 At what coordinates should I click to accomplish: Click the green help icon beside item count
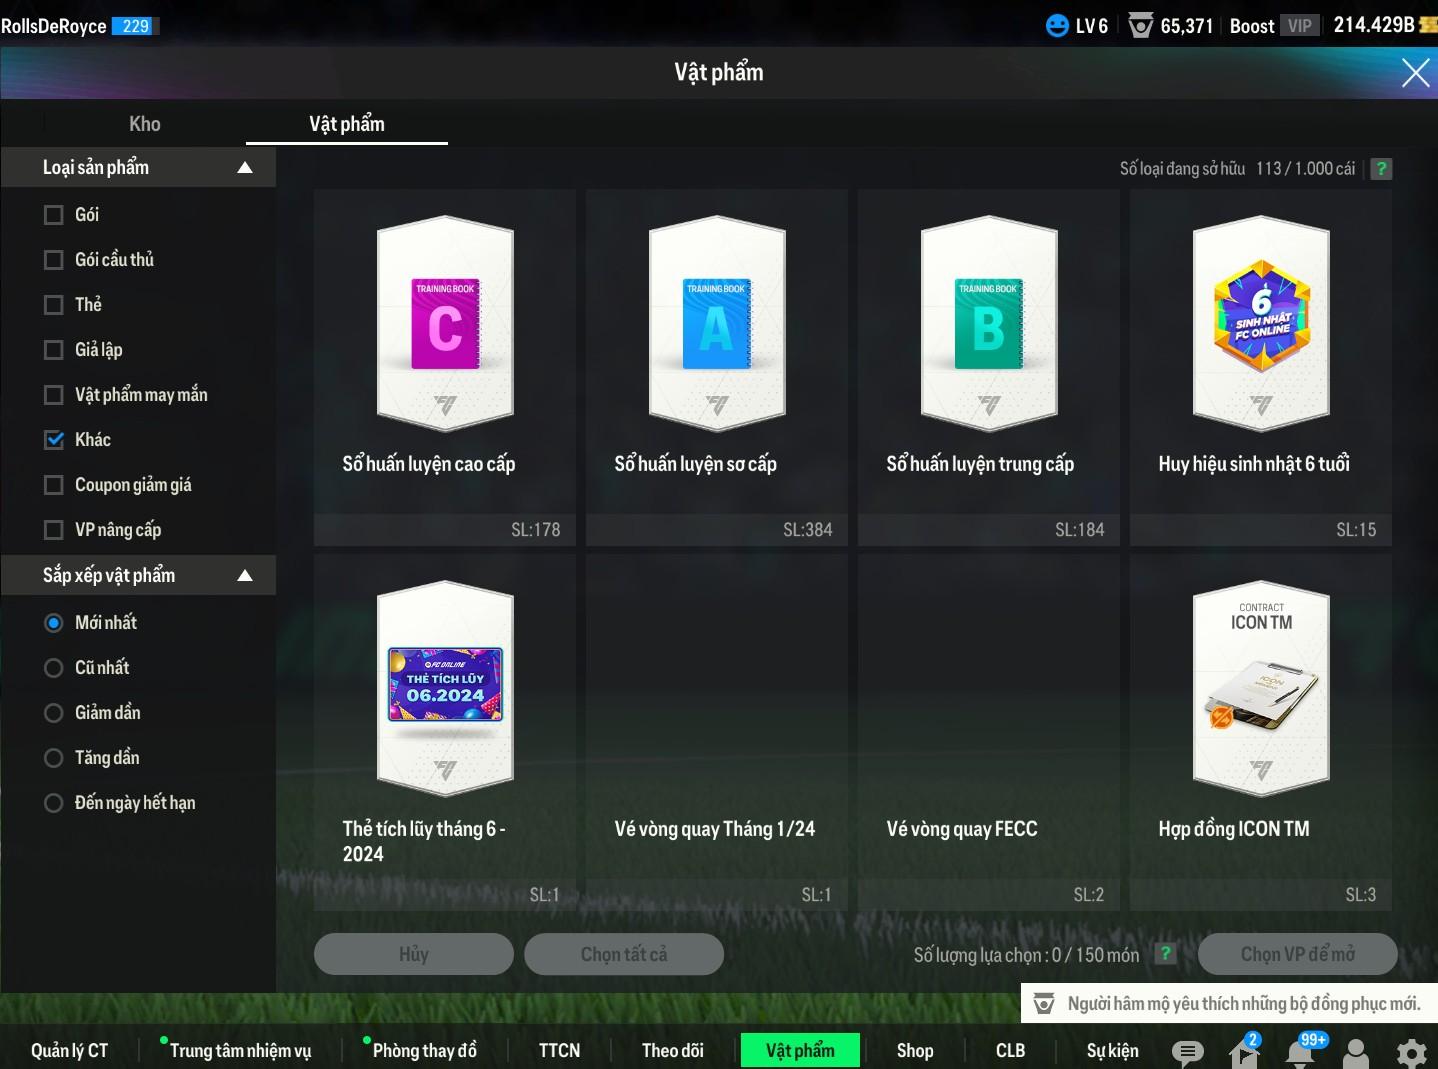coord(1381,169)
